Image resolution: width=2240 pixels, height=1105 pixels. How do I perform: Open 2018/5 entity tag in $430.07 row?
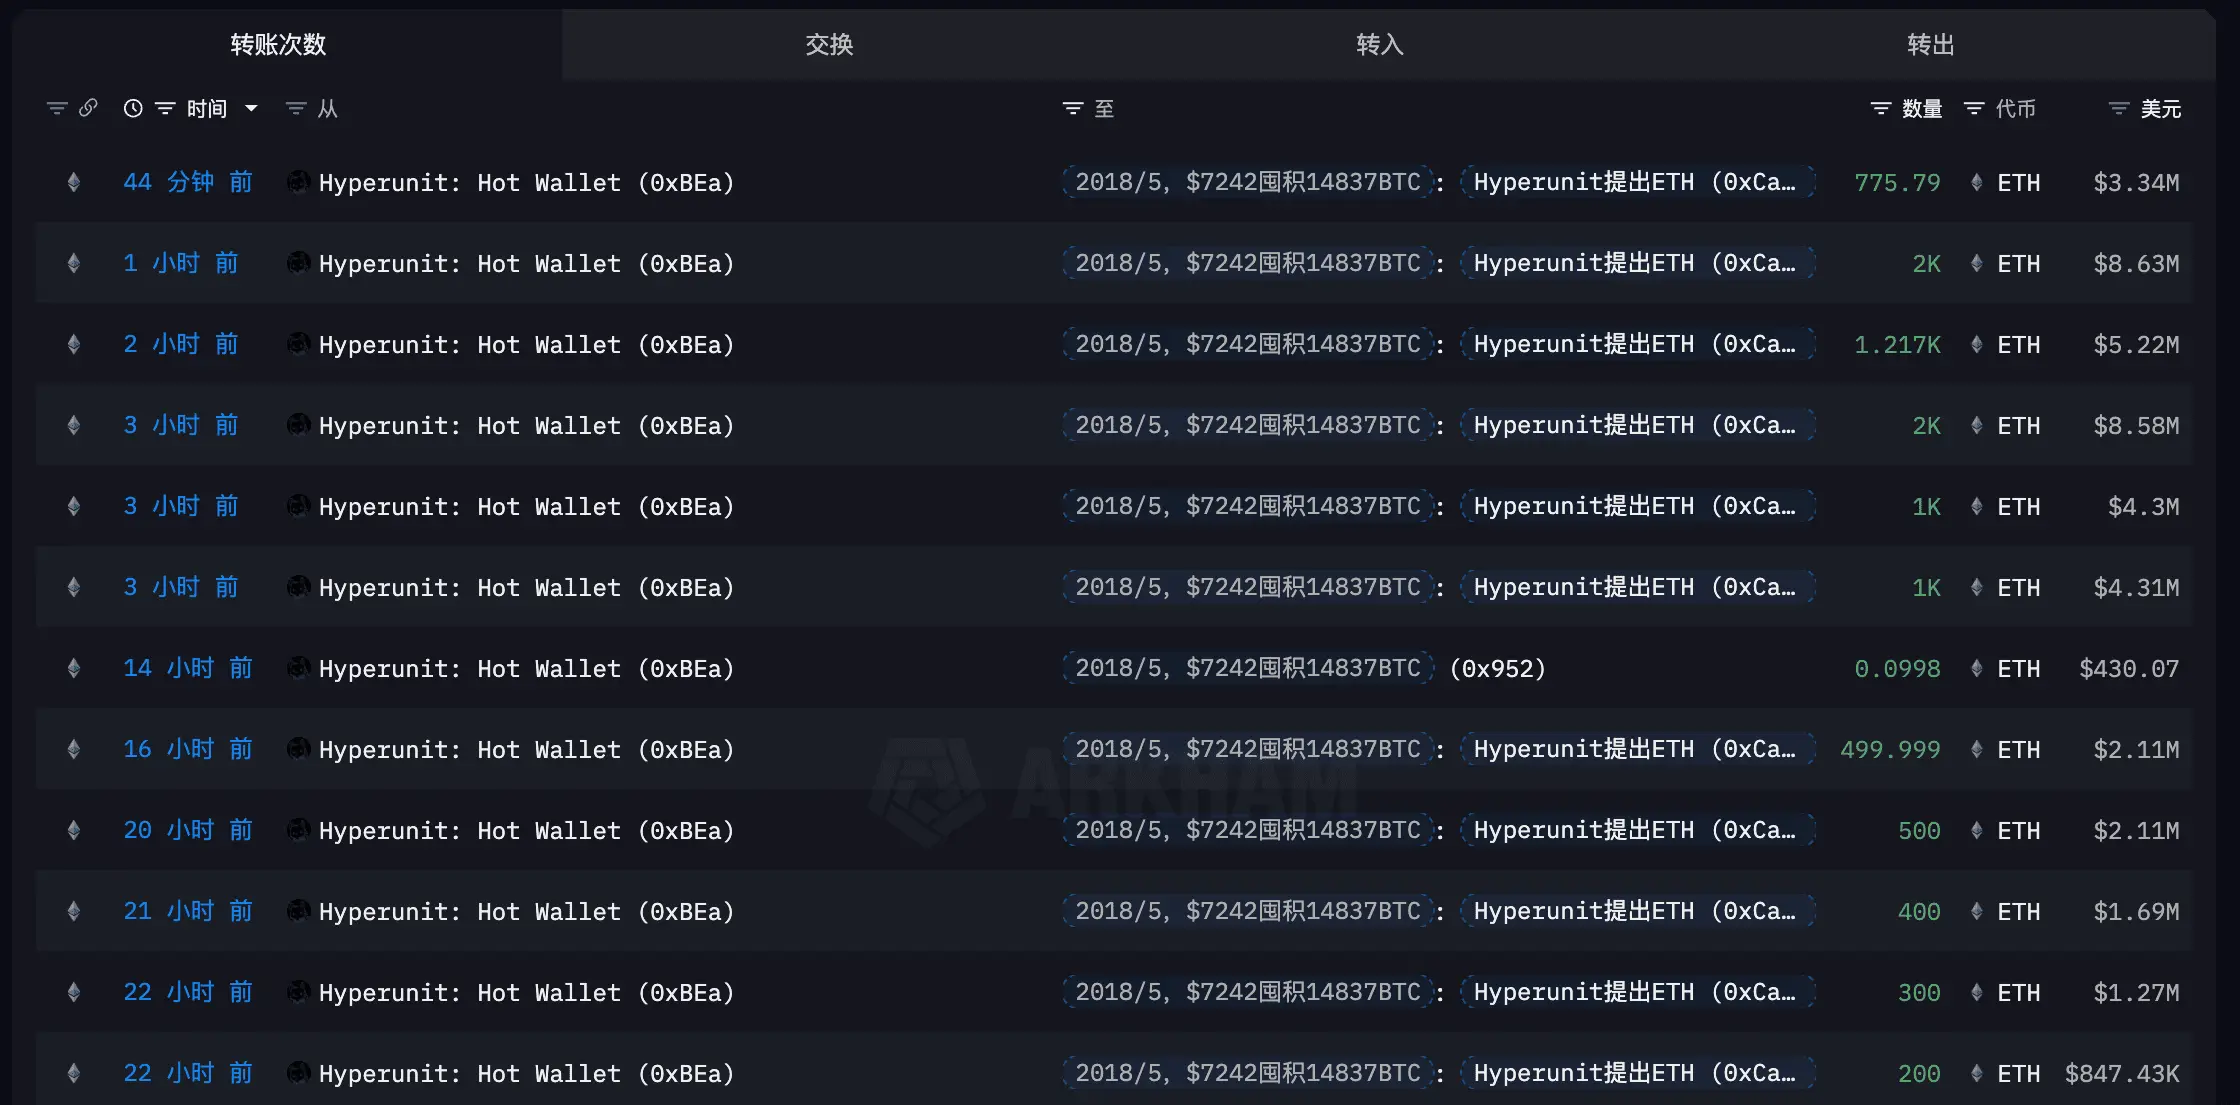[x=1247, y=668]
